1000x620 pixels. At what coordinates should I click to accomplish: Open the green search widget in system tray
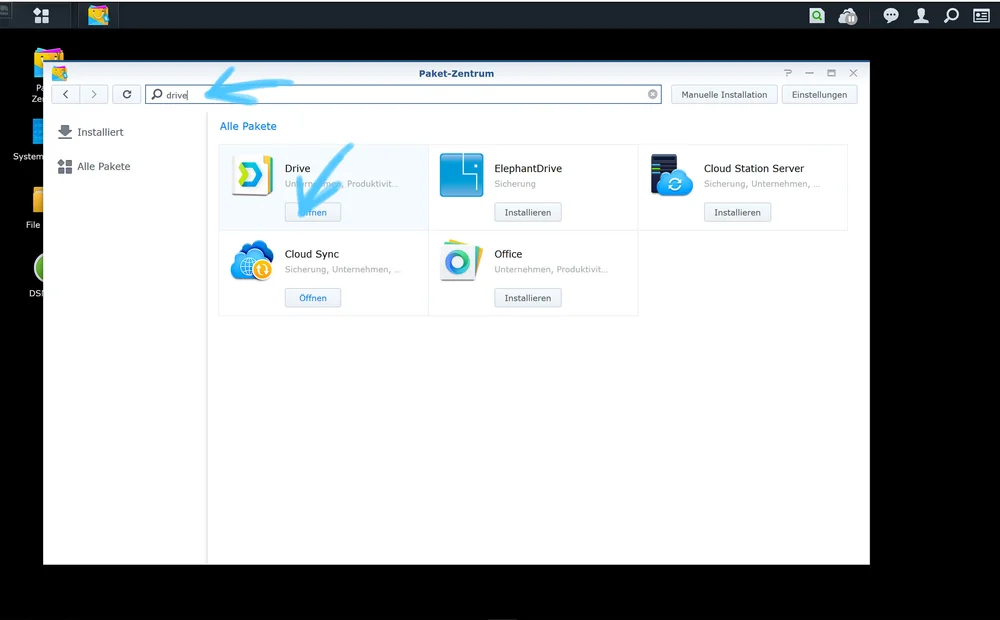coord(817,16)
